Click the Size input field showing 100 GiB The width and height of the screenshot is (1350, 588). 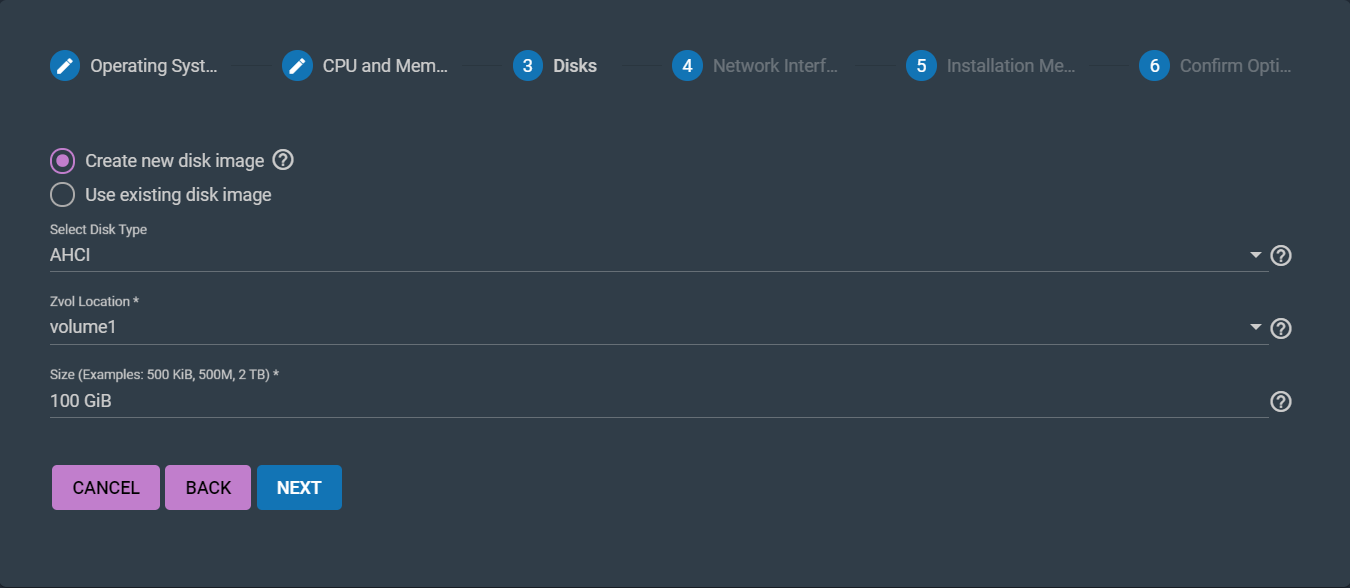pos(659,401)
